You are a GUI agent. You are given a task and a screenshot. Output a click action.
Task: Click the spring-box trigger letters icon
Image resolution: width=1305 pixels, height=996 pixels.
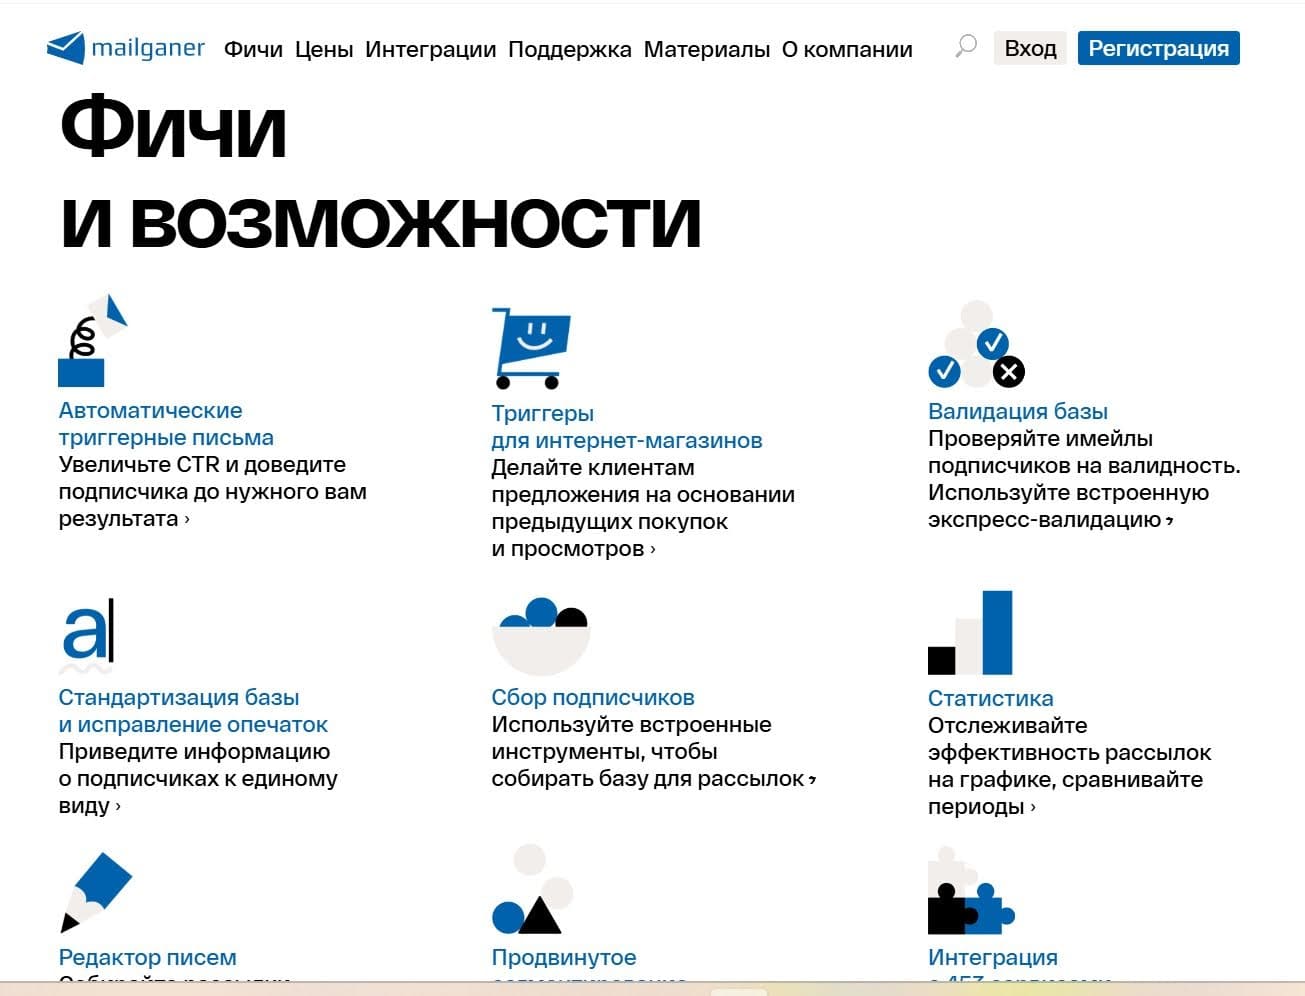tap(93, 341)
